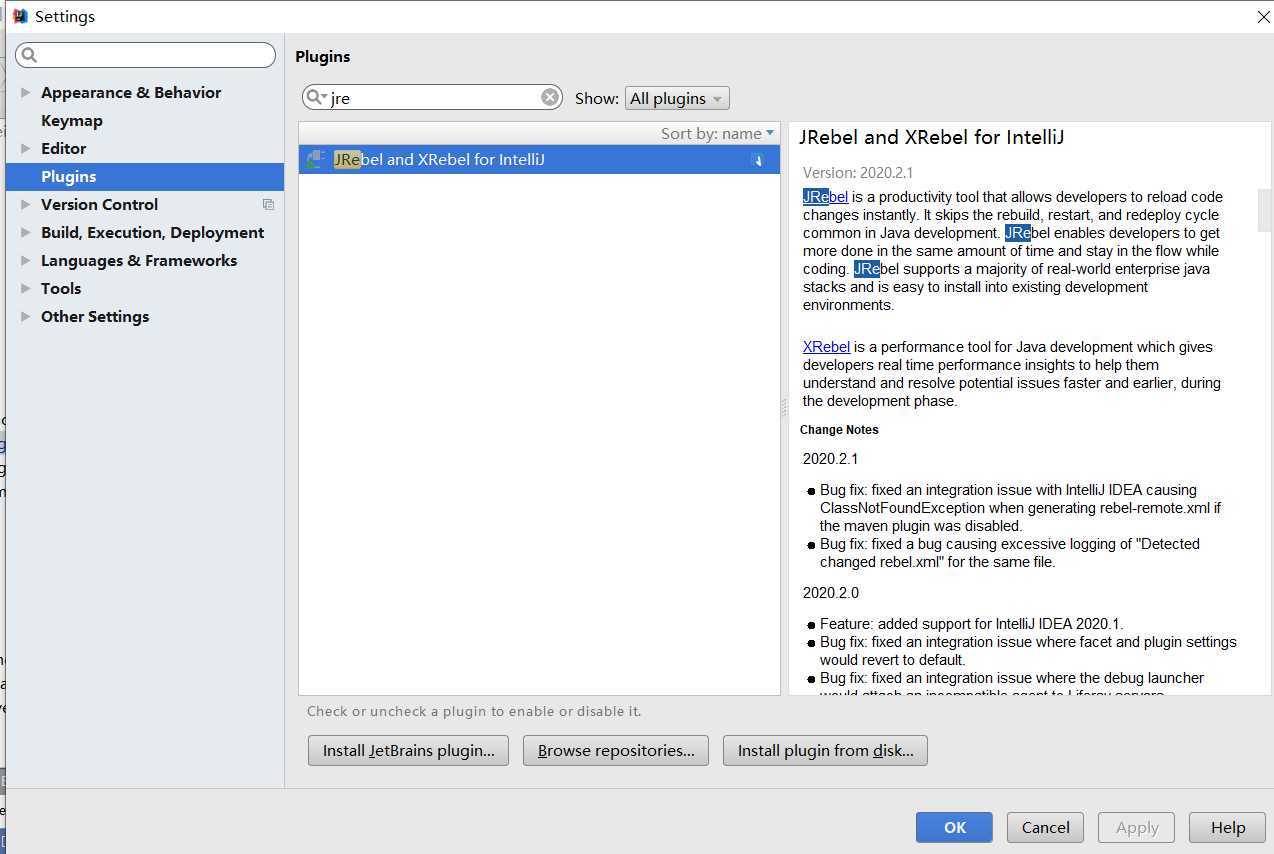Open the Show All plugins dropdown
Viewport: 1274px width, 854px height.
pos(677,98)
